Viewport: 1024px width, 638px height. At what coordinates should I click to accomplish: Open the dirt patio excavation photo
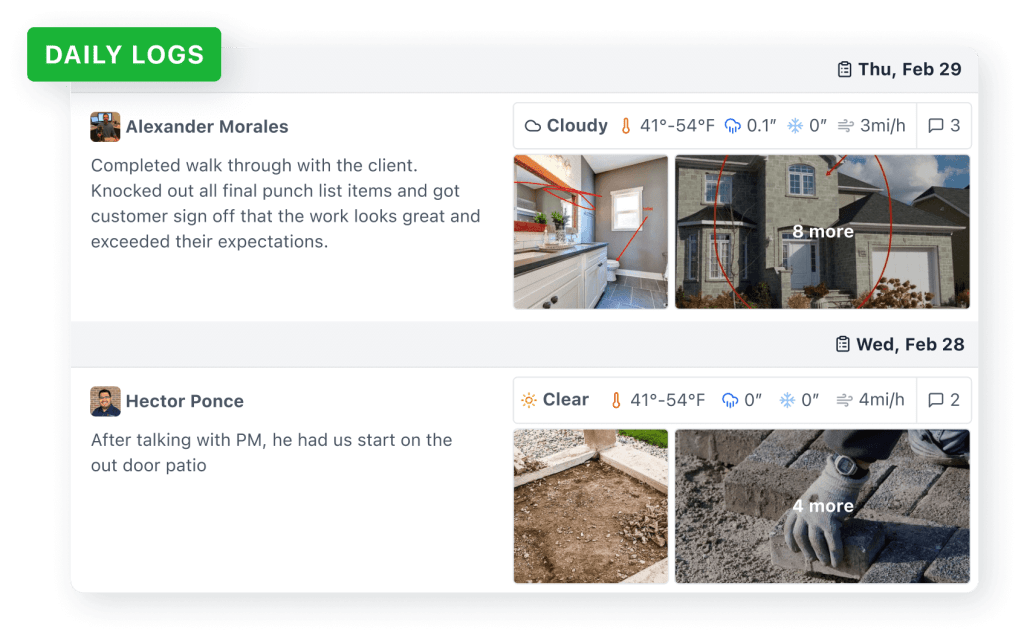click(x=590, y=506)
